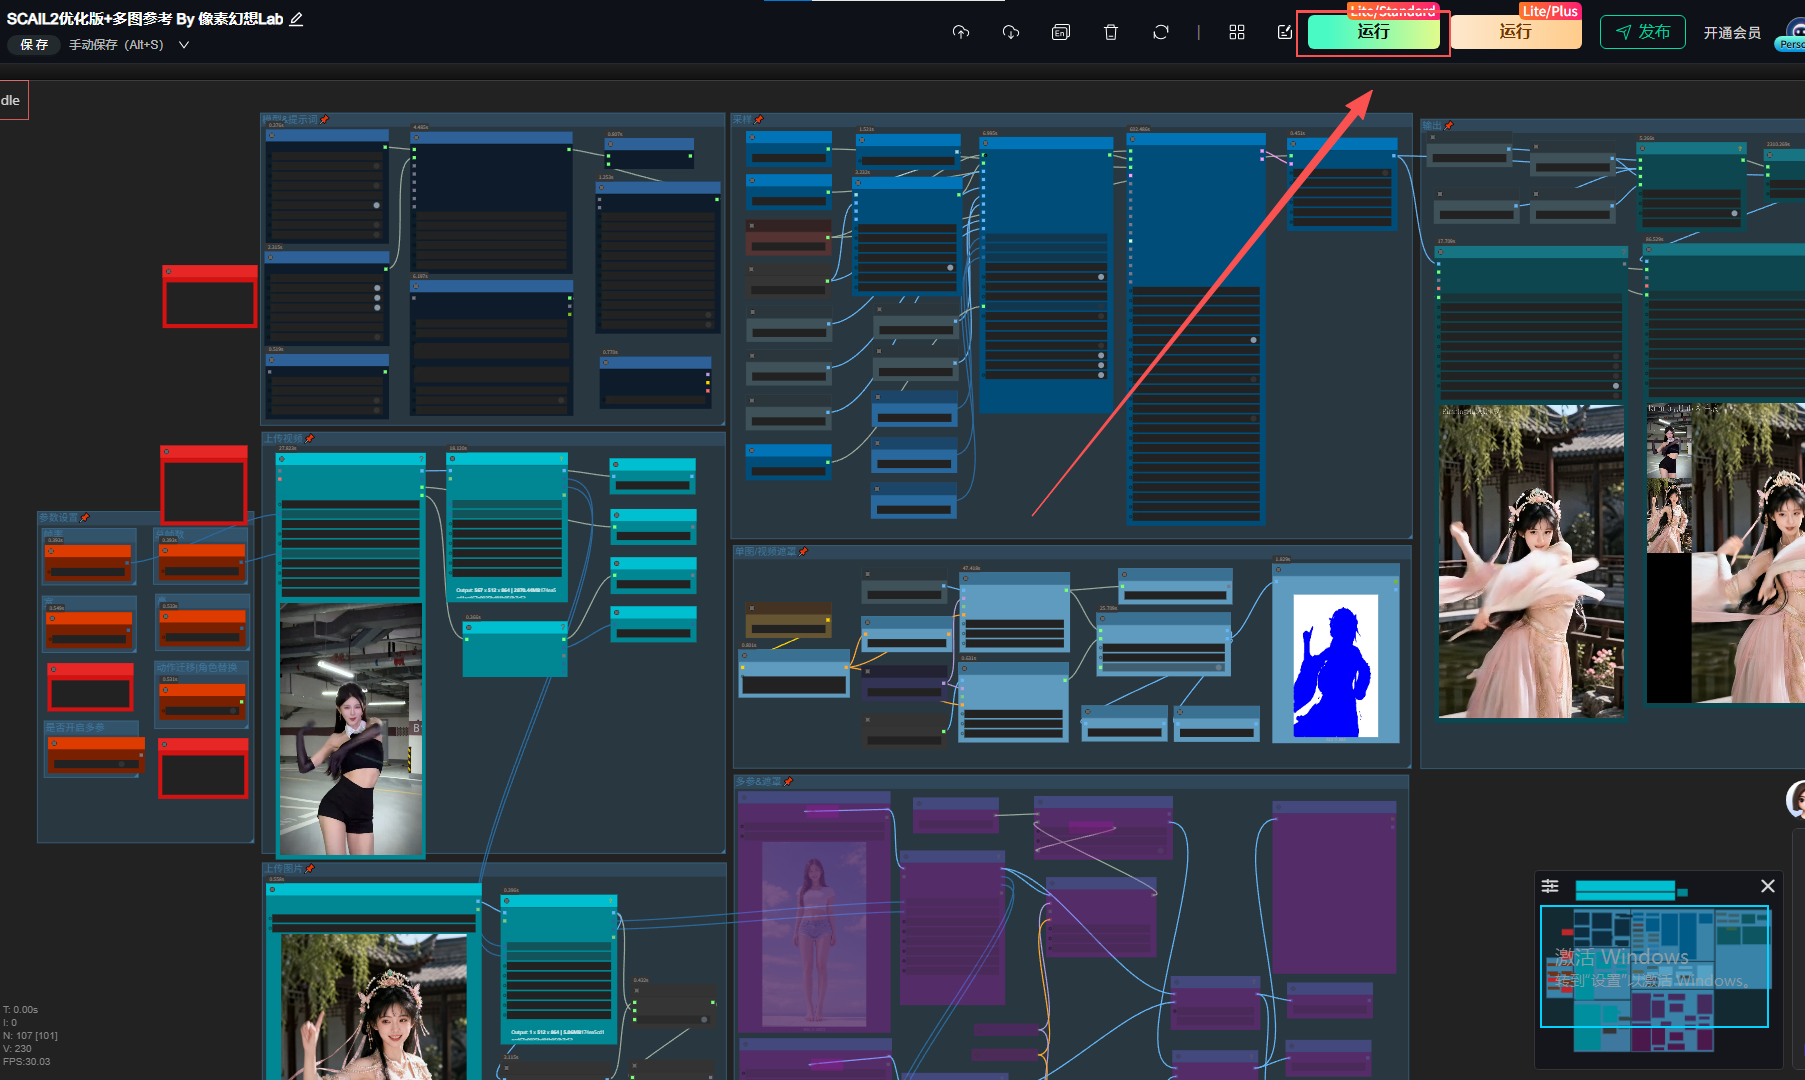Click the 手动保存 (Alt+S) save mode label
1805x1080 pixels.
point(116,45)
